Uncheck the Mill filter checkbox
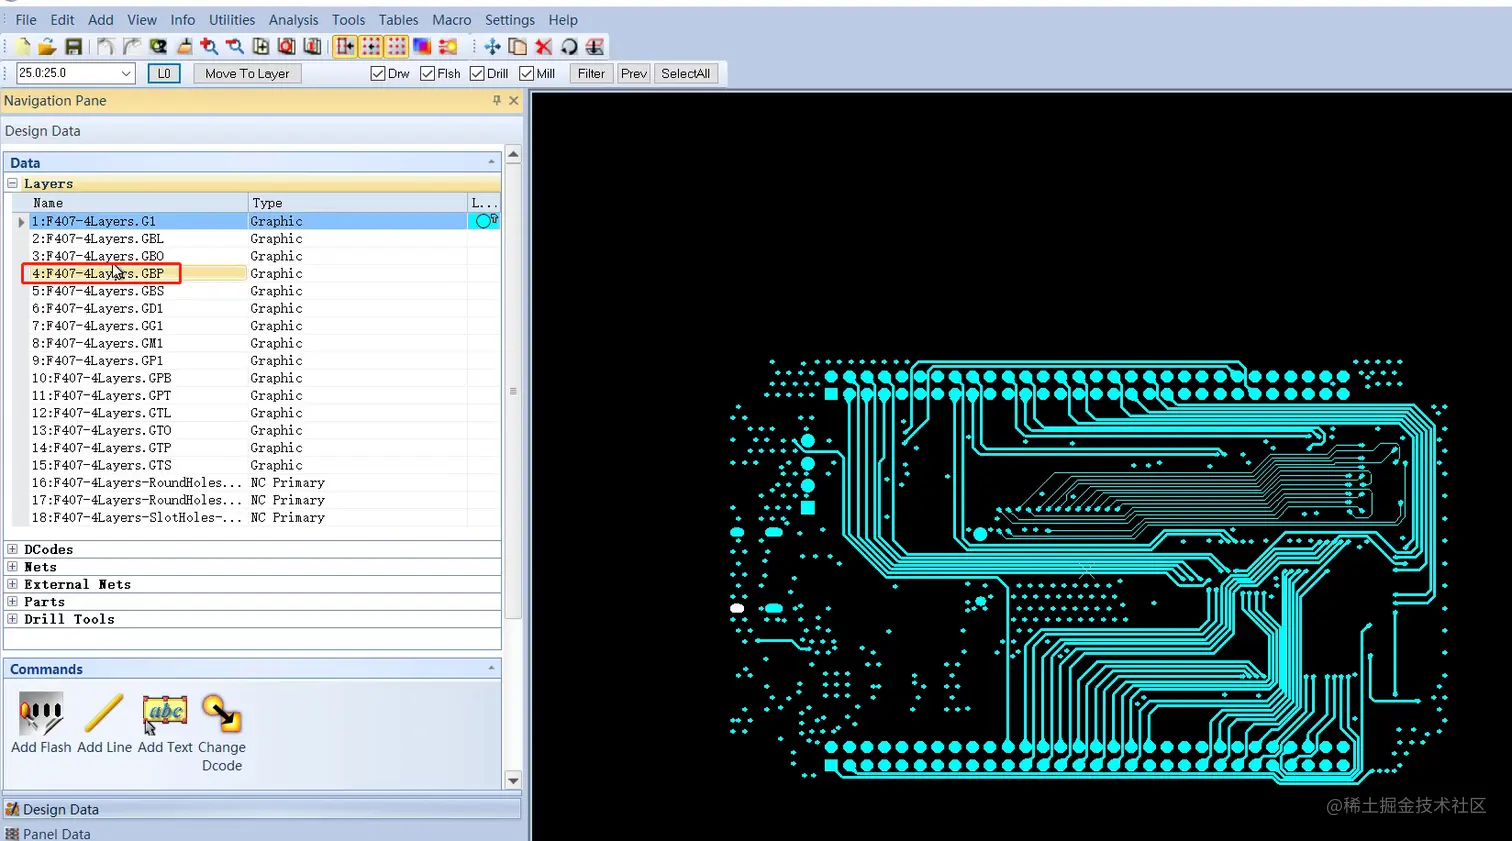This screenshot has height=841, width=1512. (526, 73)
